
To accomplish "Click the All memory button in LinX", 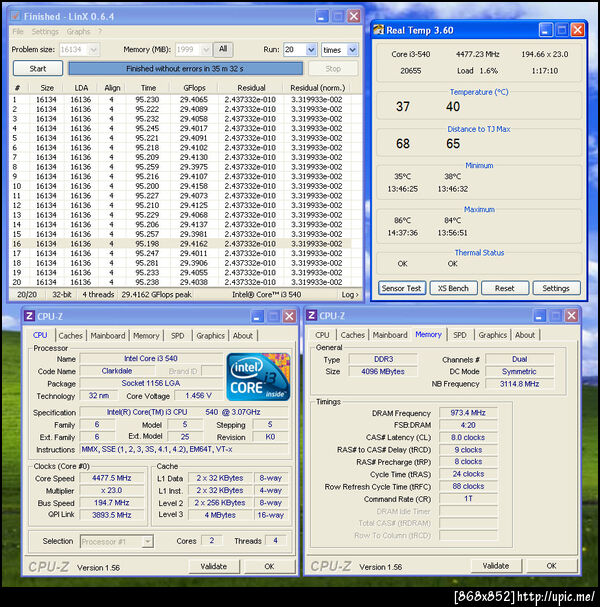I will tap(223, 49).
